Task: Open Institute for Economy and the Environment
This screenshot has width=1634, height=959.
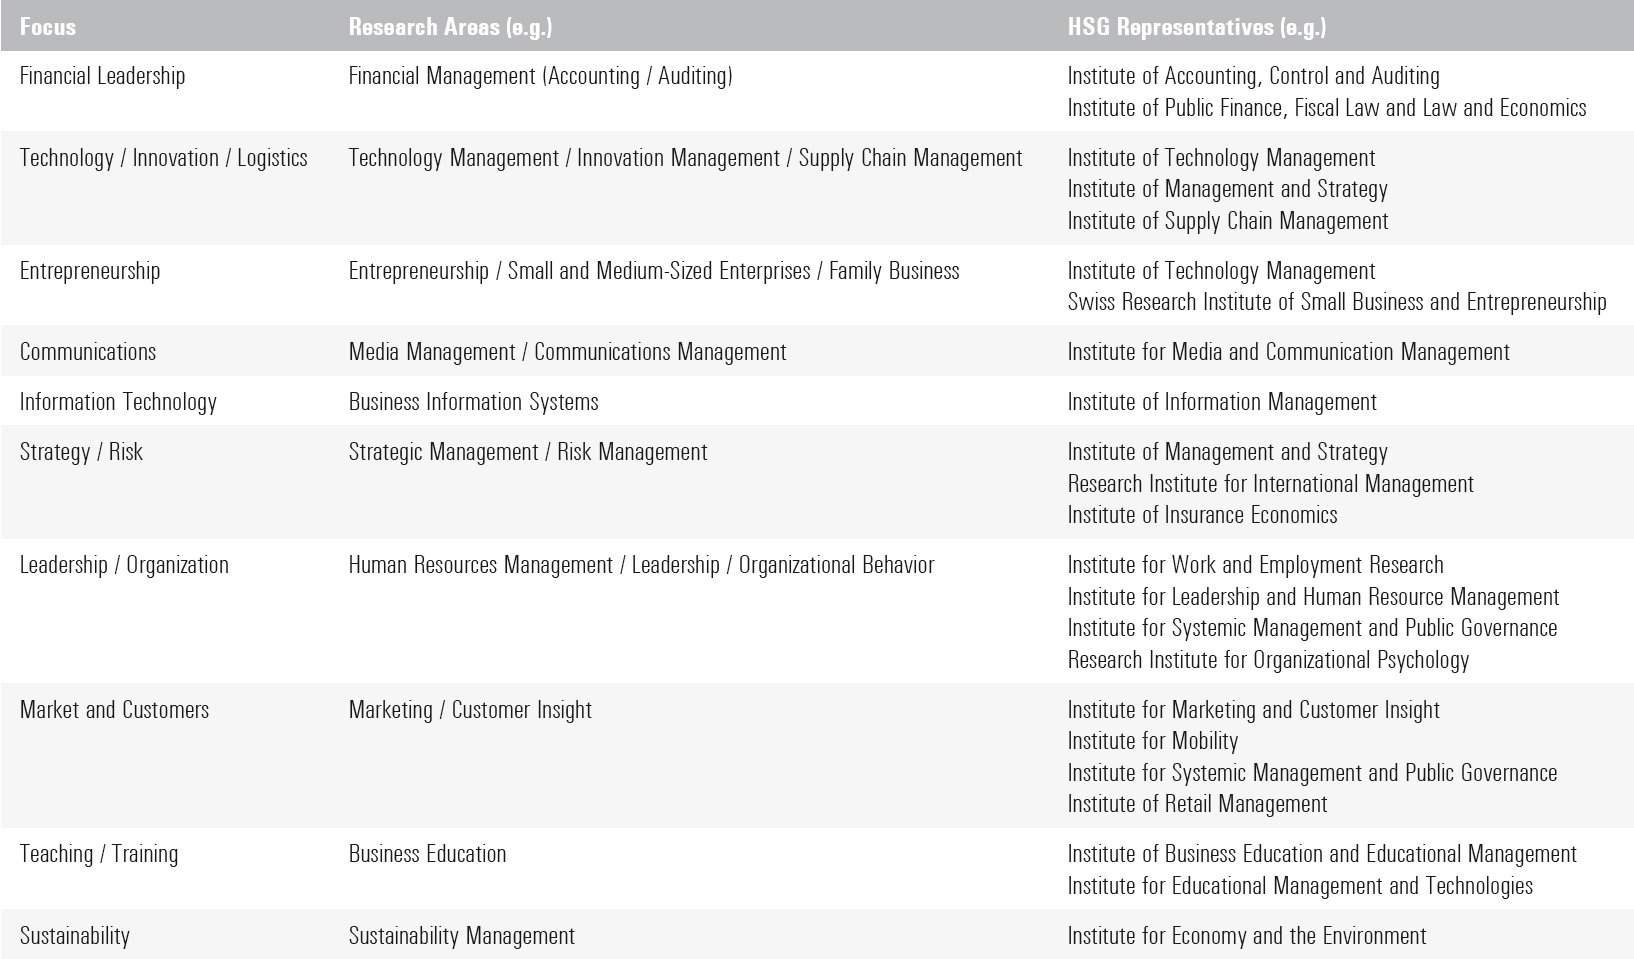Action: pos(1246,936)
